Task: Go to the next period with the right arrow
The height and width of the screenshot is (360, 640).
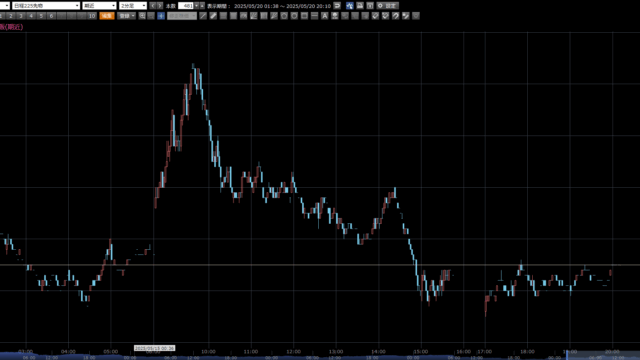Action: (160, 6)
